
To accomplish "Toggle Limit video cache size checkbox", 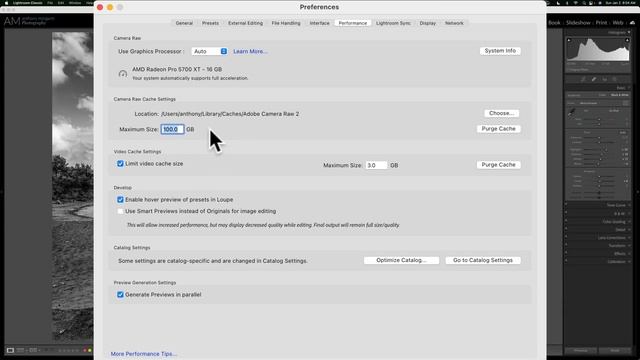I will [120, 164].
